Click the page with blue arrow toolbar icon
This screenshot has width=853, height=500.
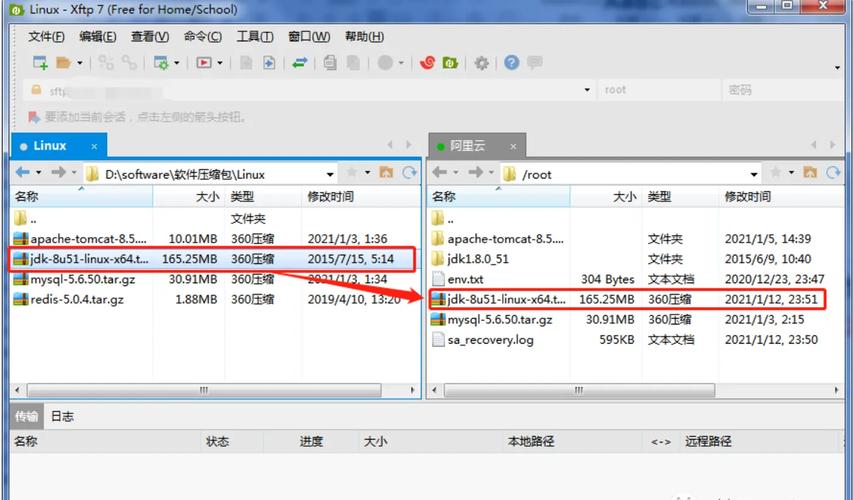point(269,63)
